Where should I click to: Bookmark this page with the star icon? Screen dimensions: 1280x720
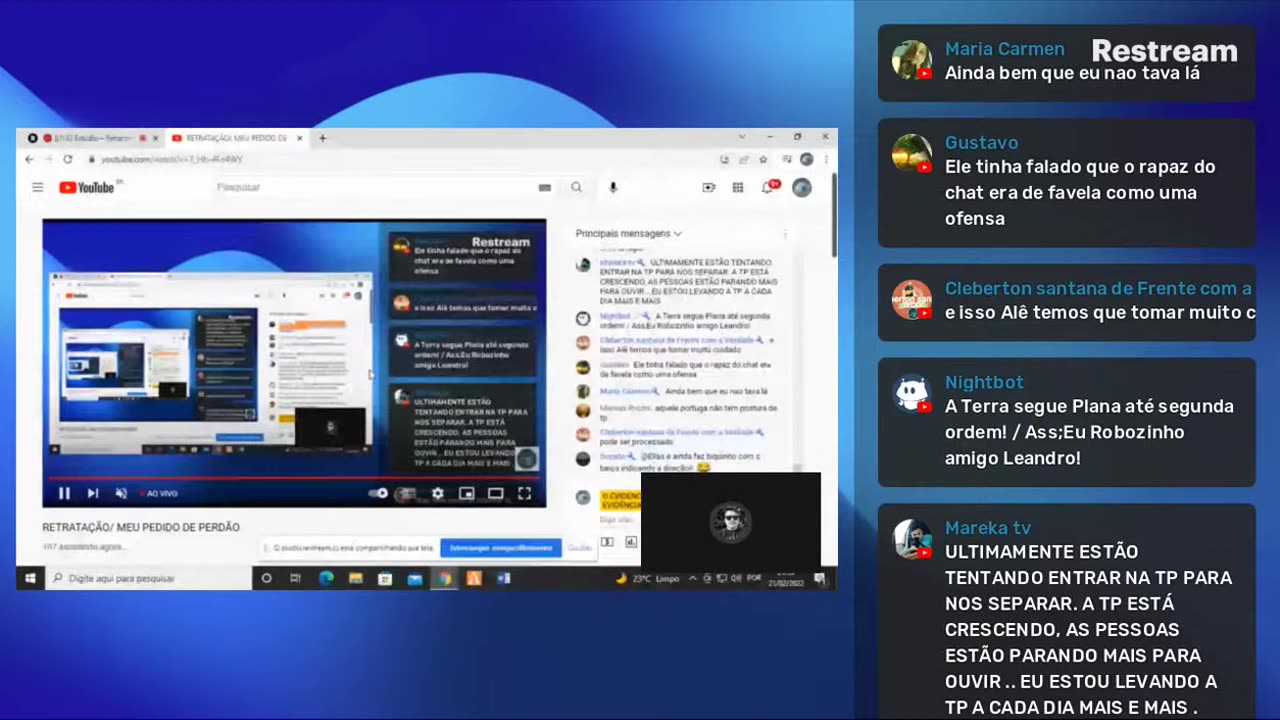tap(763, 159)
